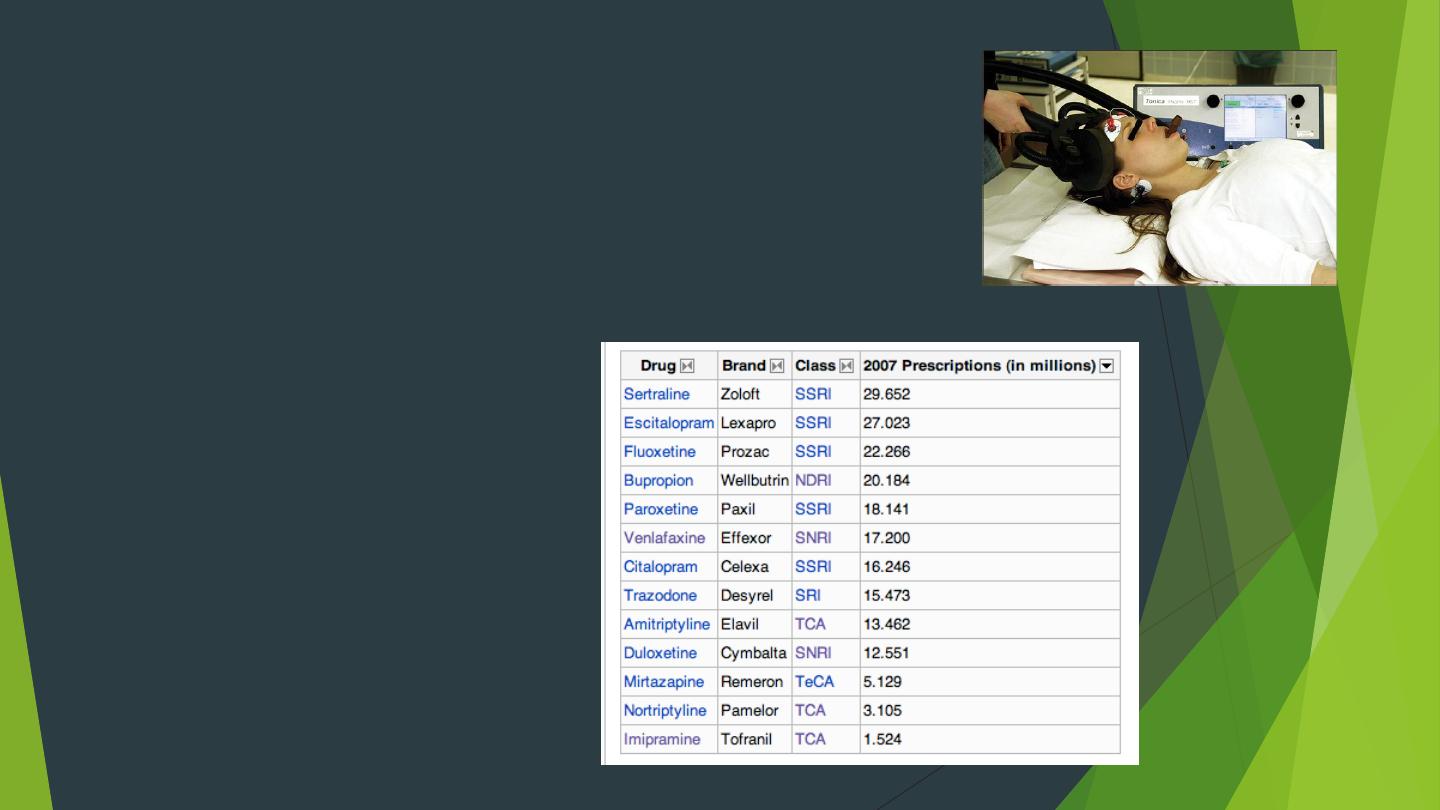Click the 1.524 prescriptions value

883,740
